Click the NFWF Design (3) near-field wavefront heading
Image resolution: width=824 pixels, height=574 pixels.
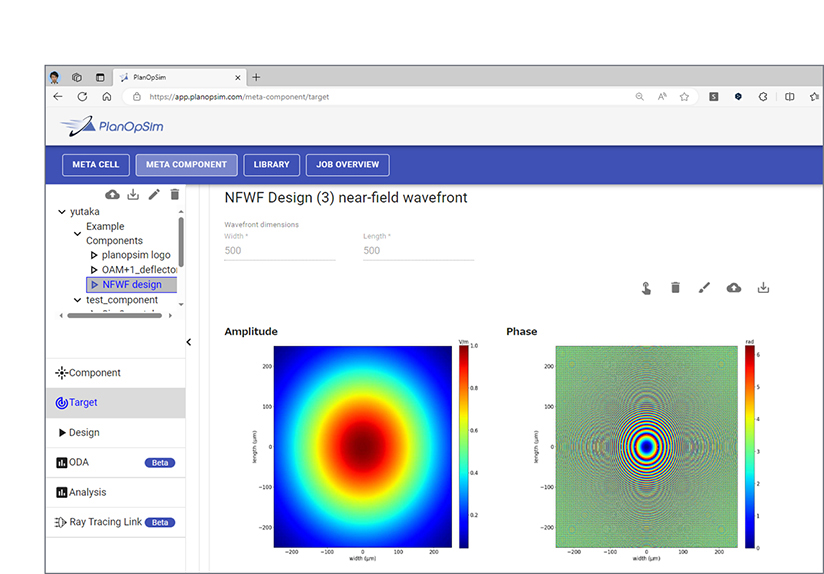click(346, 198)
